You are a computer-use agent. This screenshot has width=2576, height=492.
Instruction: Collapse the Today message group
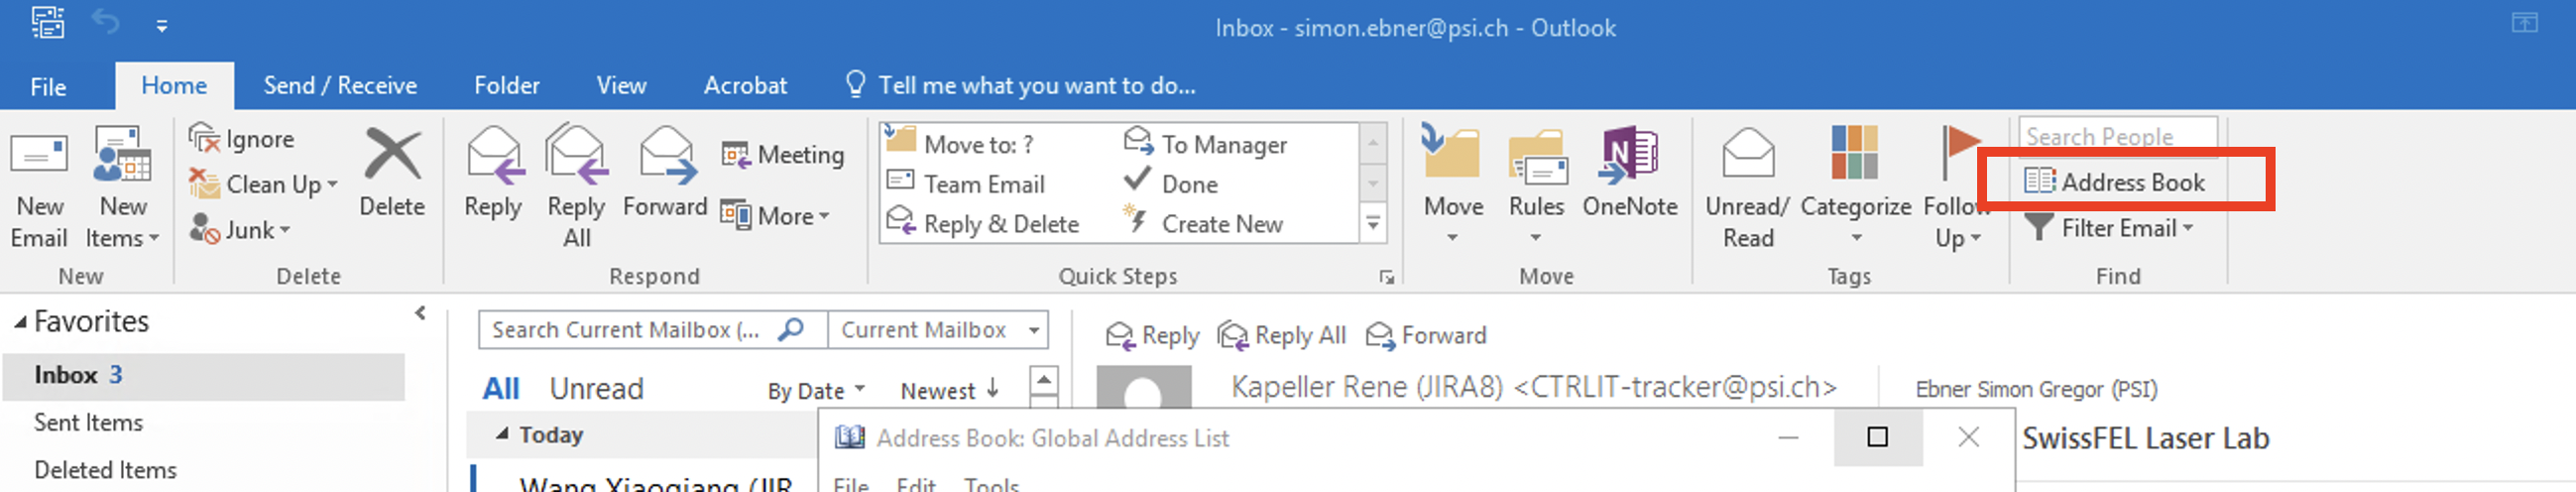(x=502, y=435)
